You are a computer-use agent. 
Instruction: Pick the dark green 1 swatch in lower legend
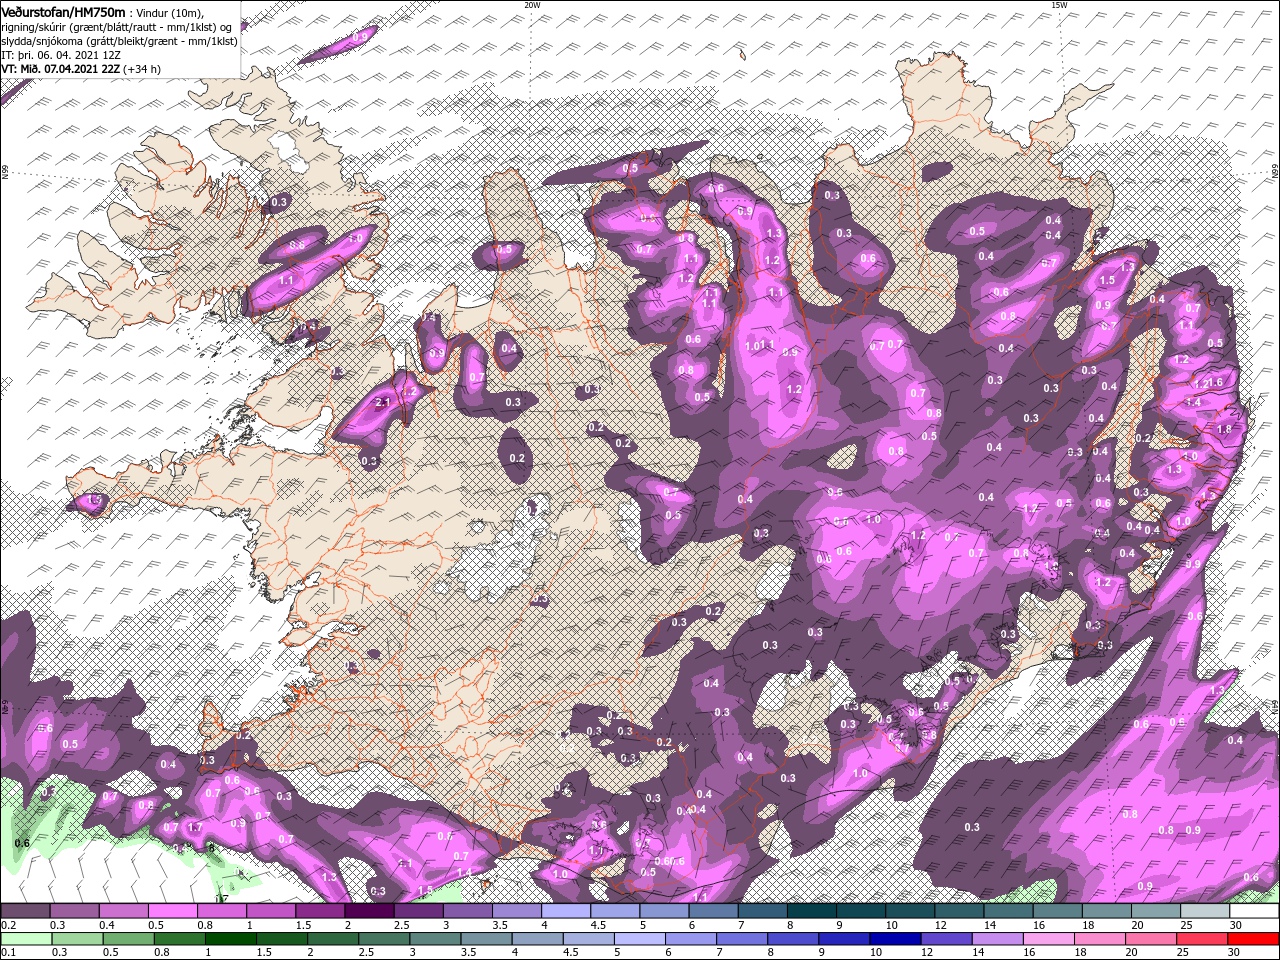[x=230, y=940]
